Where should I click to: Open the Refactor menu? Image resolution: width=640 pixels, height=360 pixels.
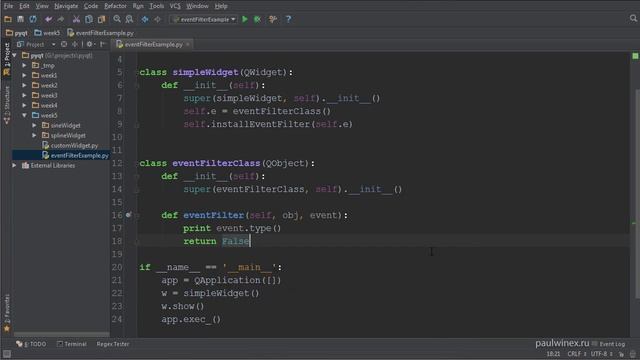click(115, 6)
